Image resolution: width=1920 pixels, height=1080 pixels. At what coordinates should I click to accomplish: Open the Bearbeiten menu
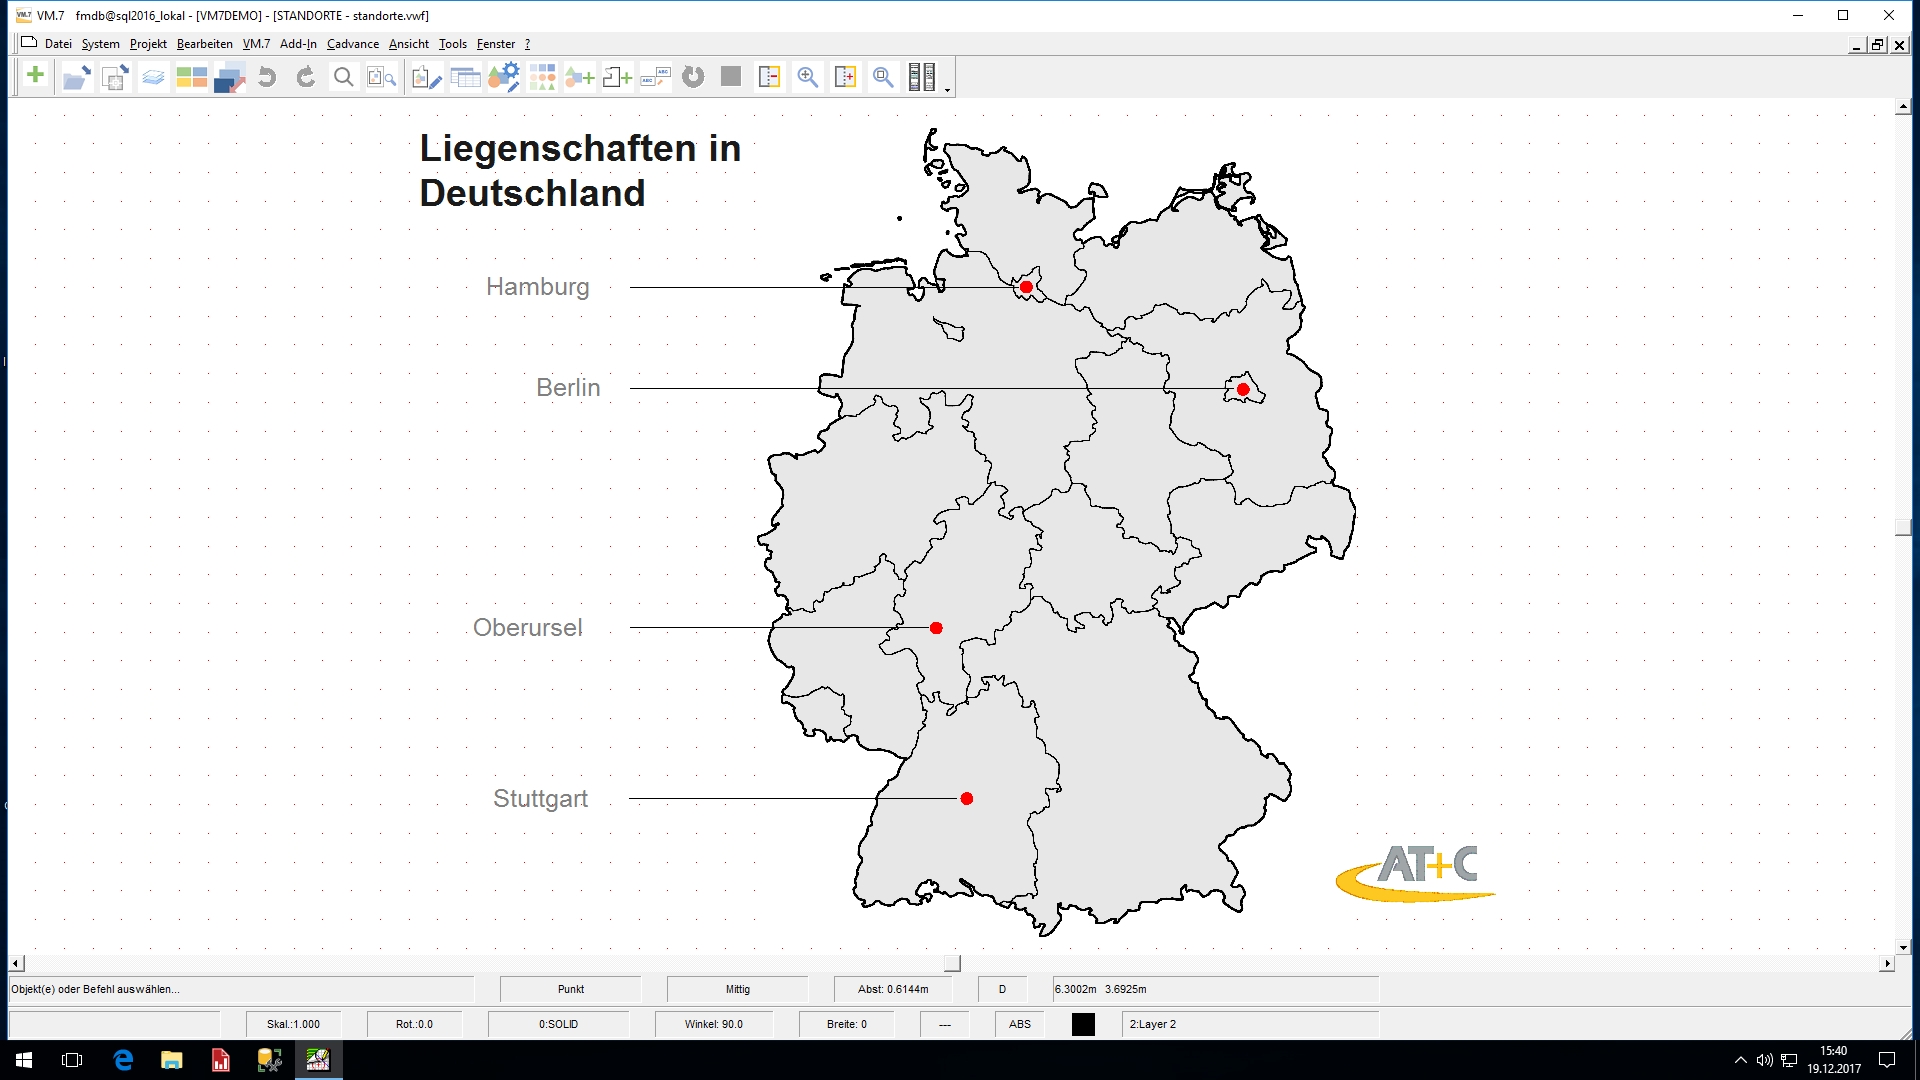point(204,44)
